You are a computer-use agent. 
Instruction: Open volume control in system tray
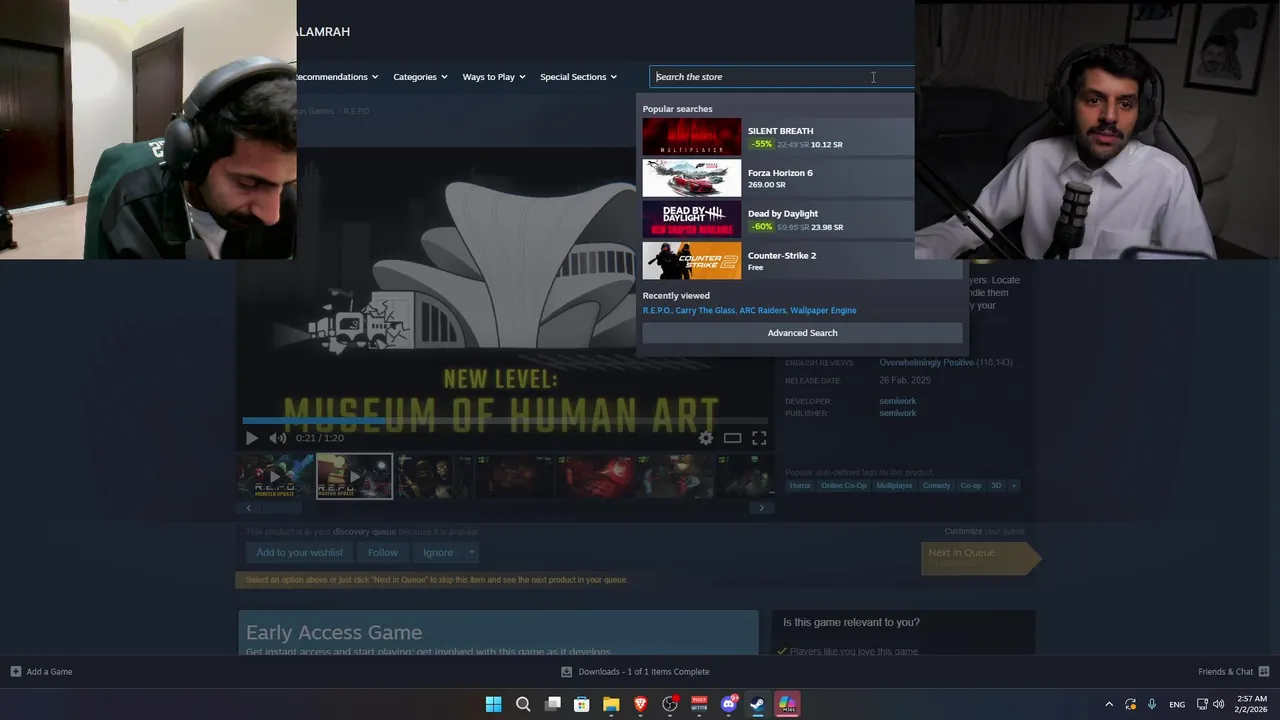[1218, 704]
